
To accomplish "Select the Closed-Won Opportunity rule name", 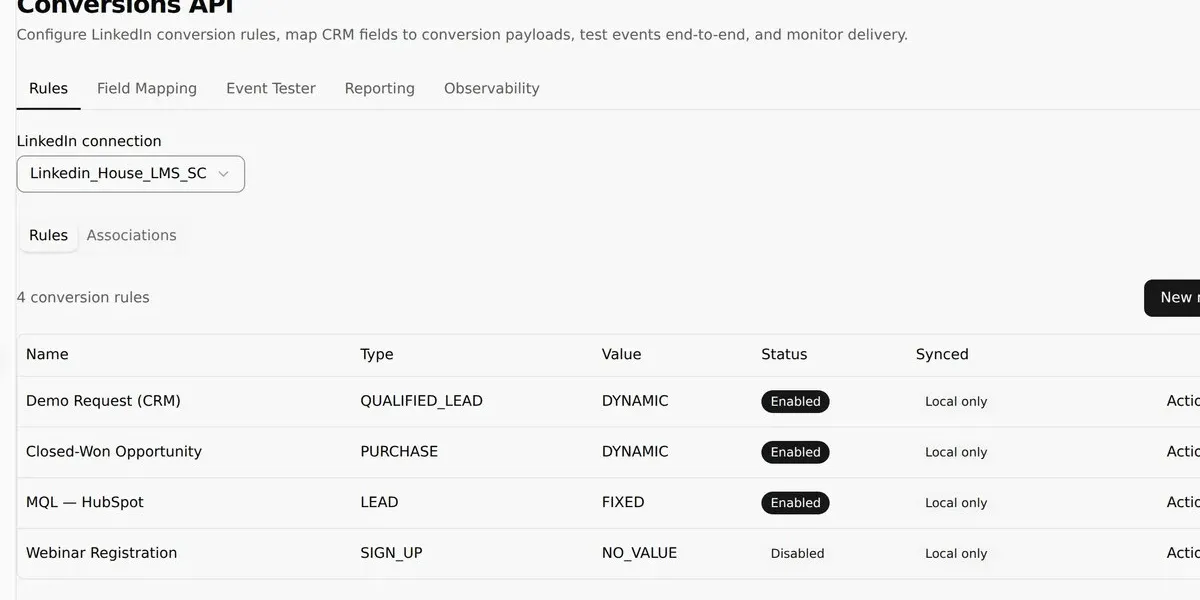I will point(114,452).
